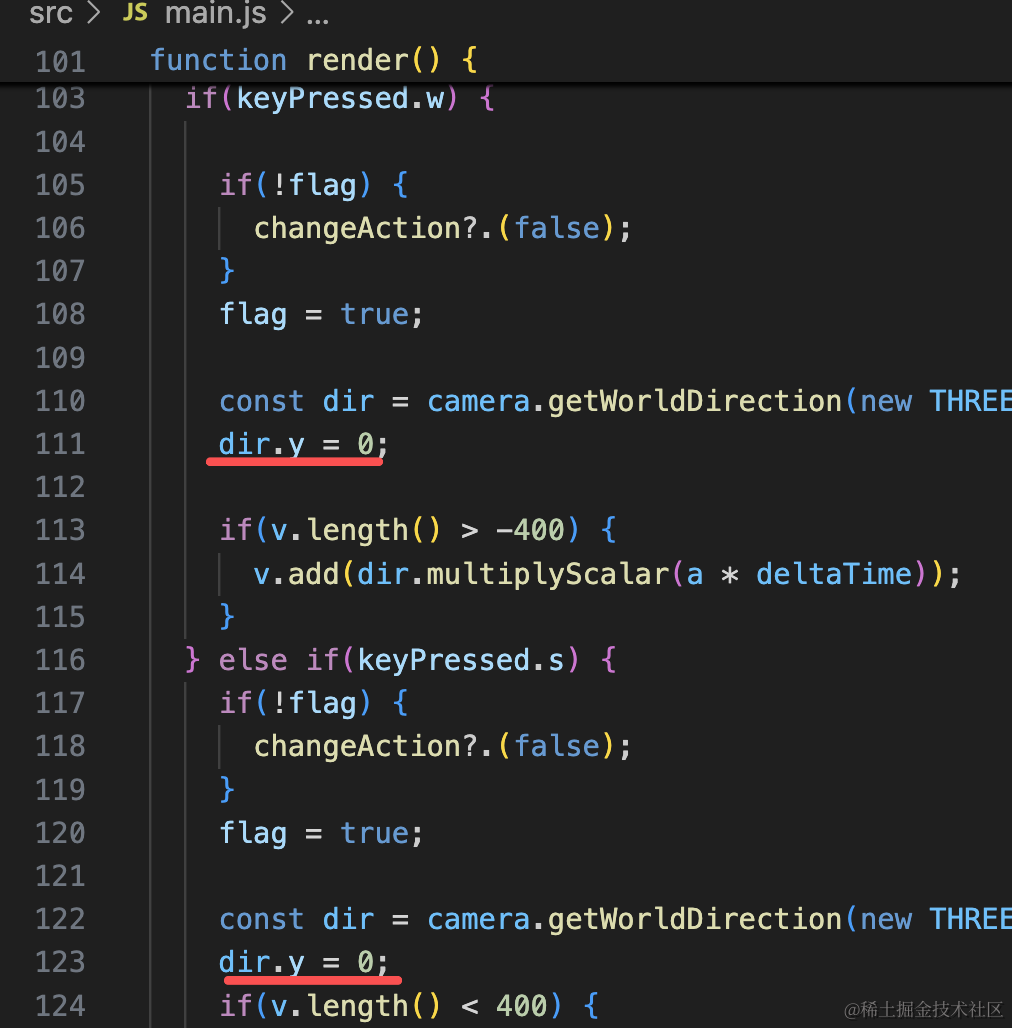Click line number 122
This screenshot has height=1028, width=1012.
pyautogui.click(x=60, y=919)
